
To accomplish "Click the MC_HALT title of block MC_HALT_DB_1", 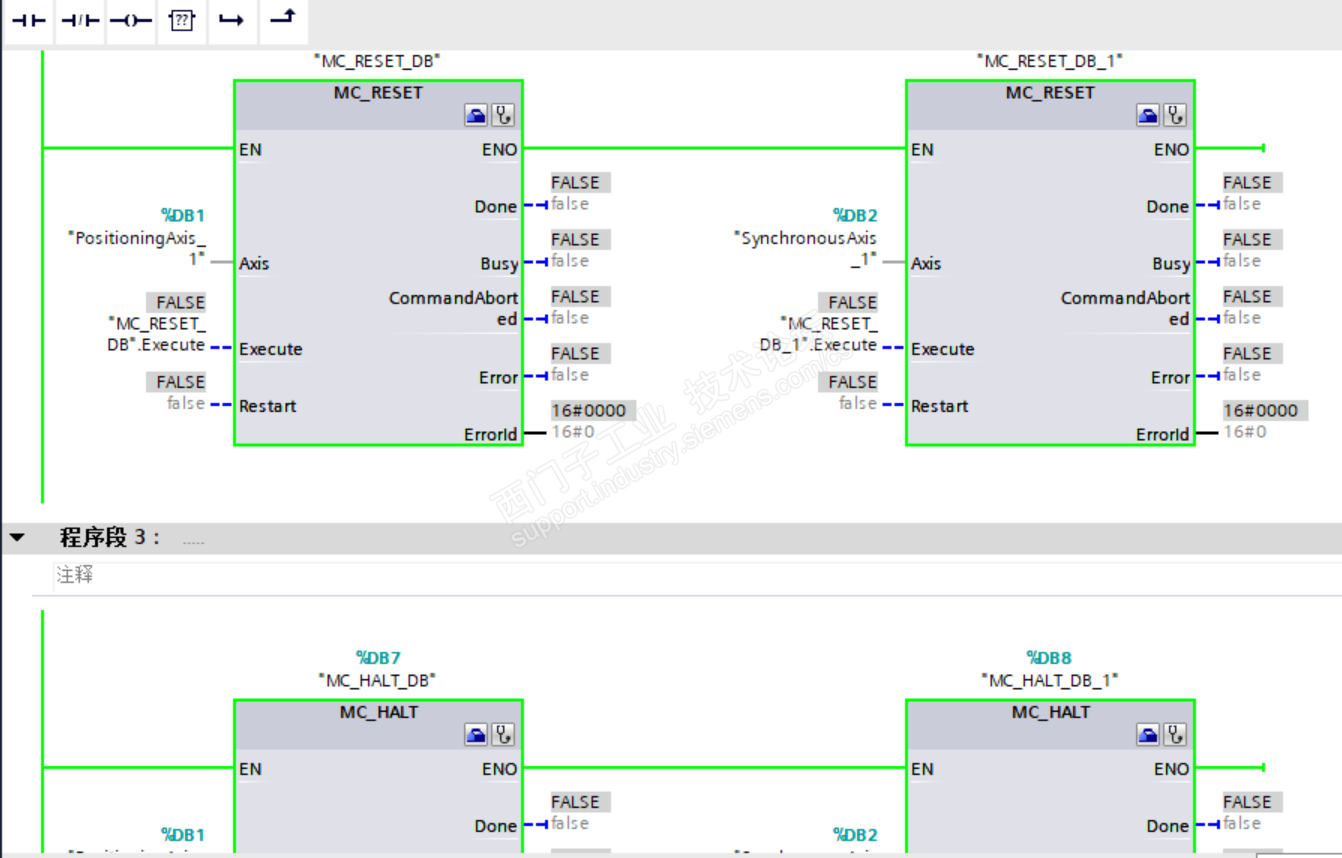I will click(x=1050, y=712).
